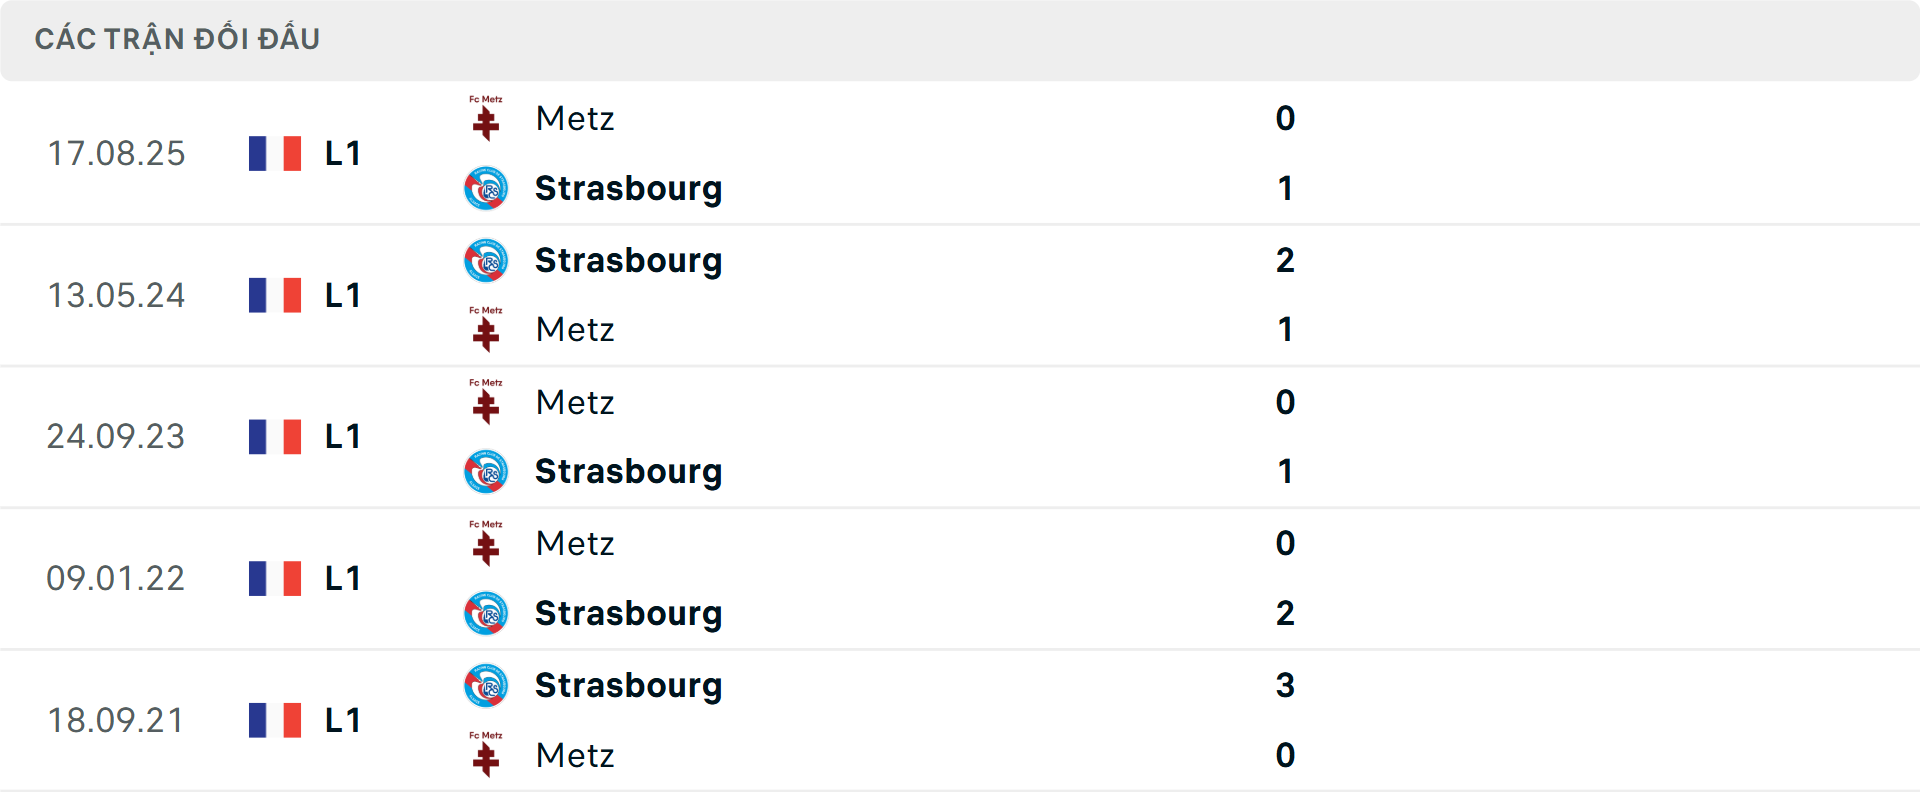
Task: Click the Strasbourg crest in the 13.05.24 match
Action: 486,260
